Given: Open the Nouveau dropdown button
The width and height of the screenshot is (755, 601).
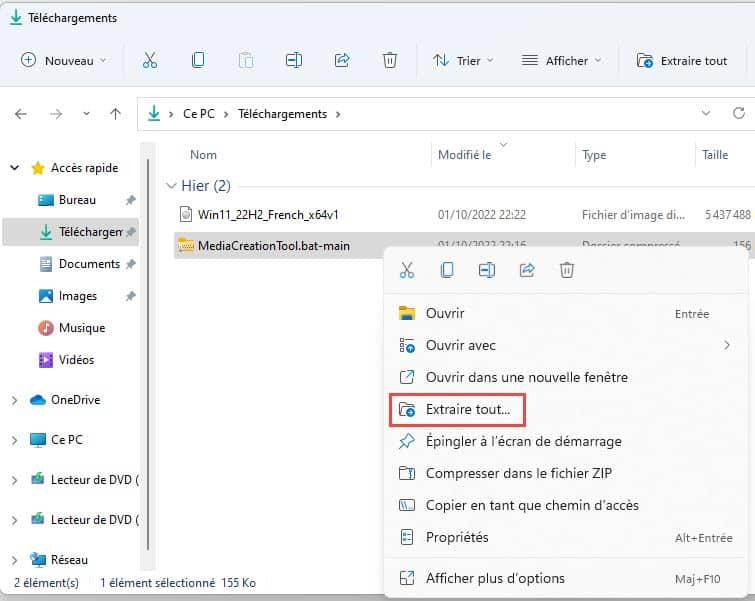Looking at the screenshot, I should point(64,61).
